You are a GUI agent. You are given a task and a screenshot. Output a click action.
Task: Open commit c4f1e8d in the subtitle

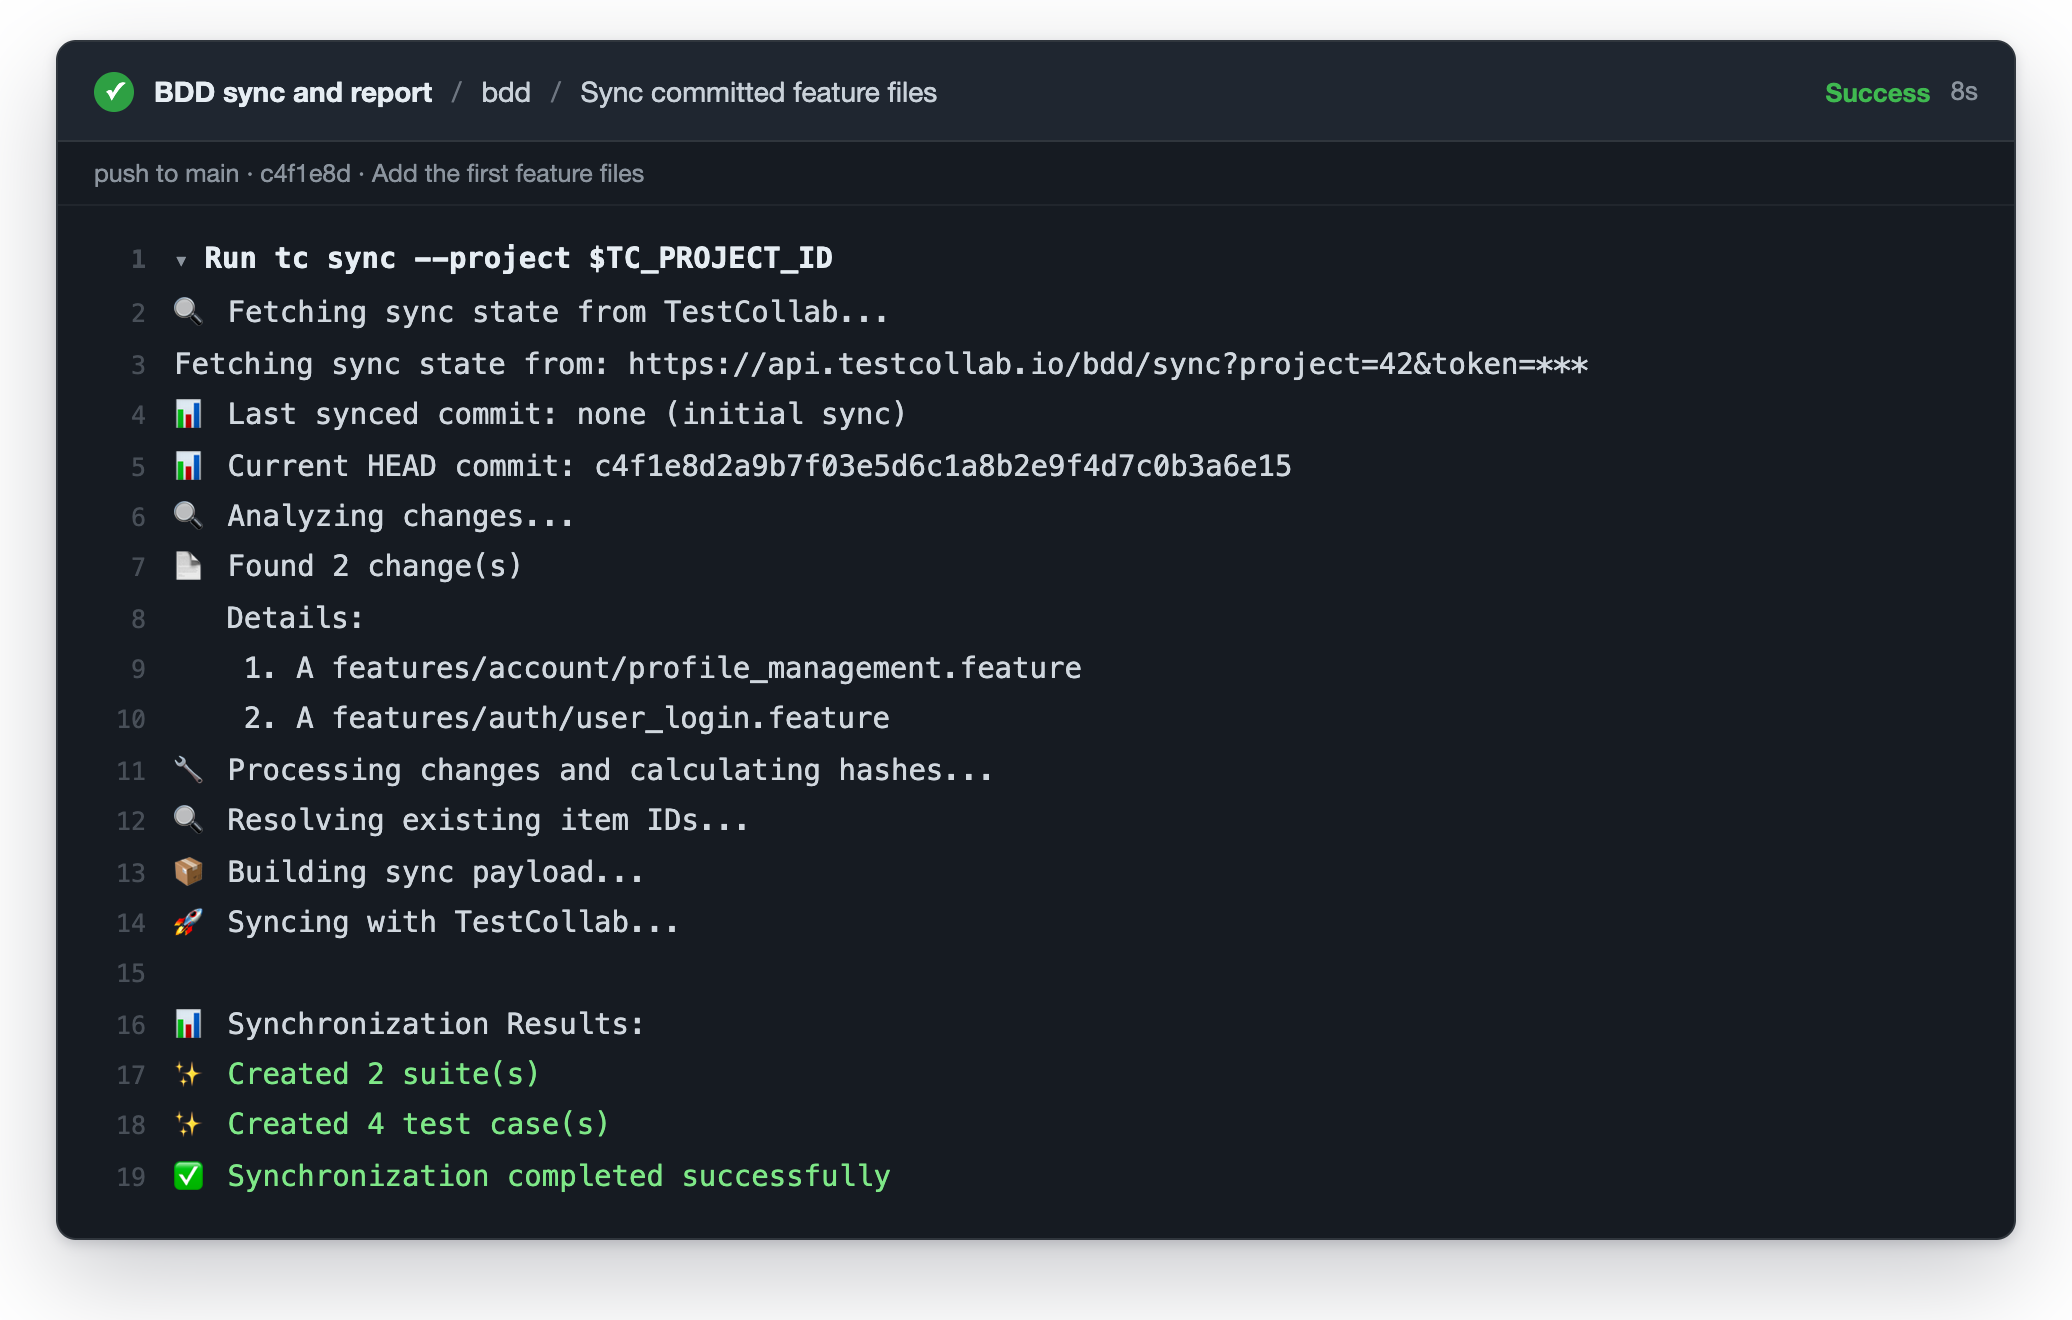coord(305,173)
